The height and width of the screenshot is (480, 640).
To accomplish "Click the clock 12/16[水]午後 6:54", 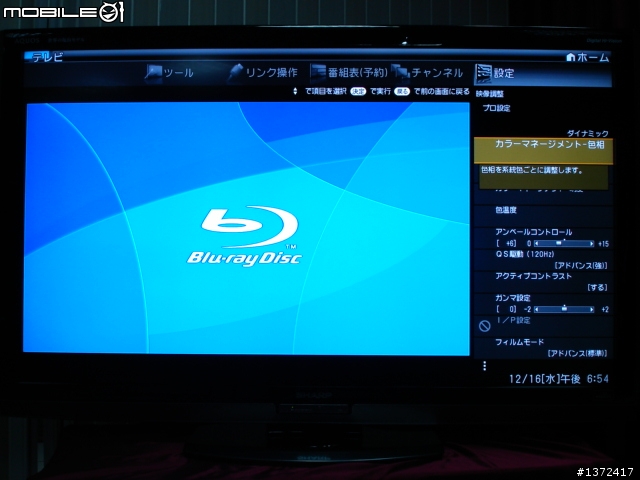I will [x=558, y=379].
